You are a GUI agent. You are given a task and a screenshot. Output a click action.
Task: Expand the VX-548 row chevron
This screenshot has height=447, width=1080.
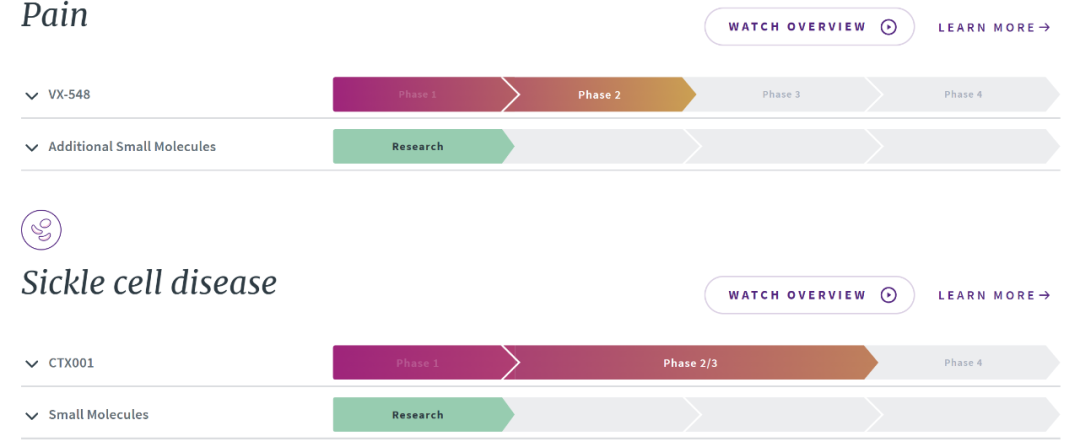(x=31, y=95)
